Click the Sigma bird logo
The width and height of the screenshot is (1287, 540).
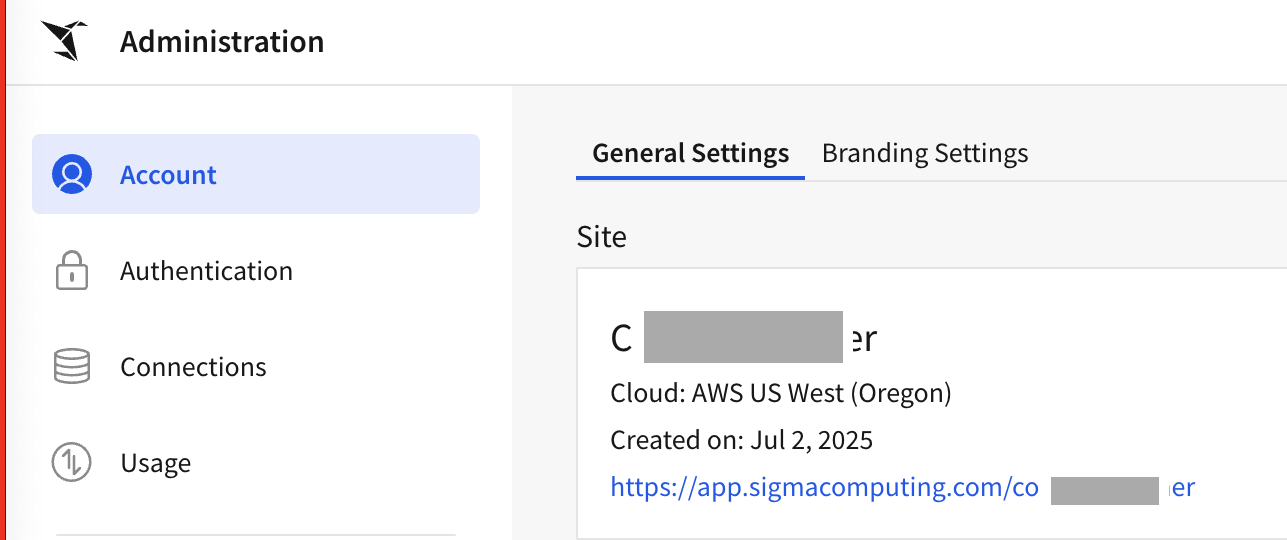pyautogui.click(x=64, y=42)
